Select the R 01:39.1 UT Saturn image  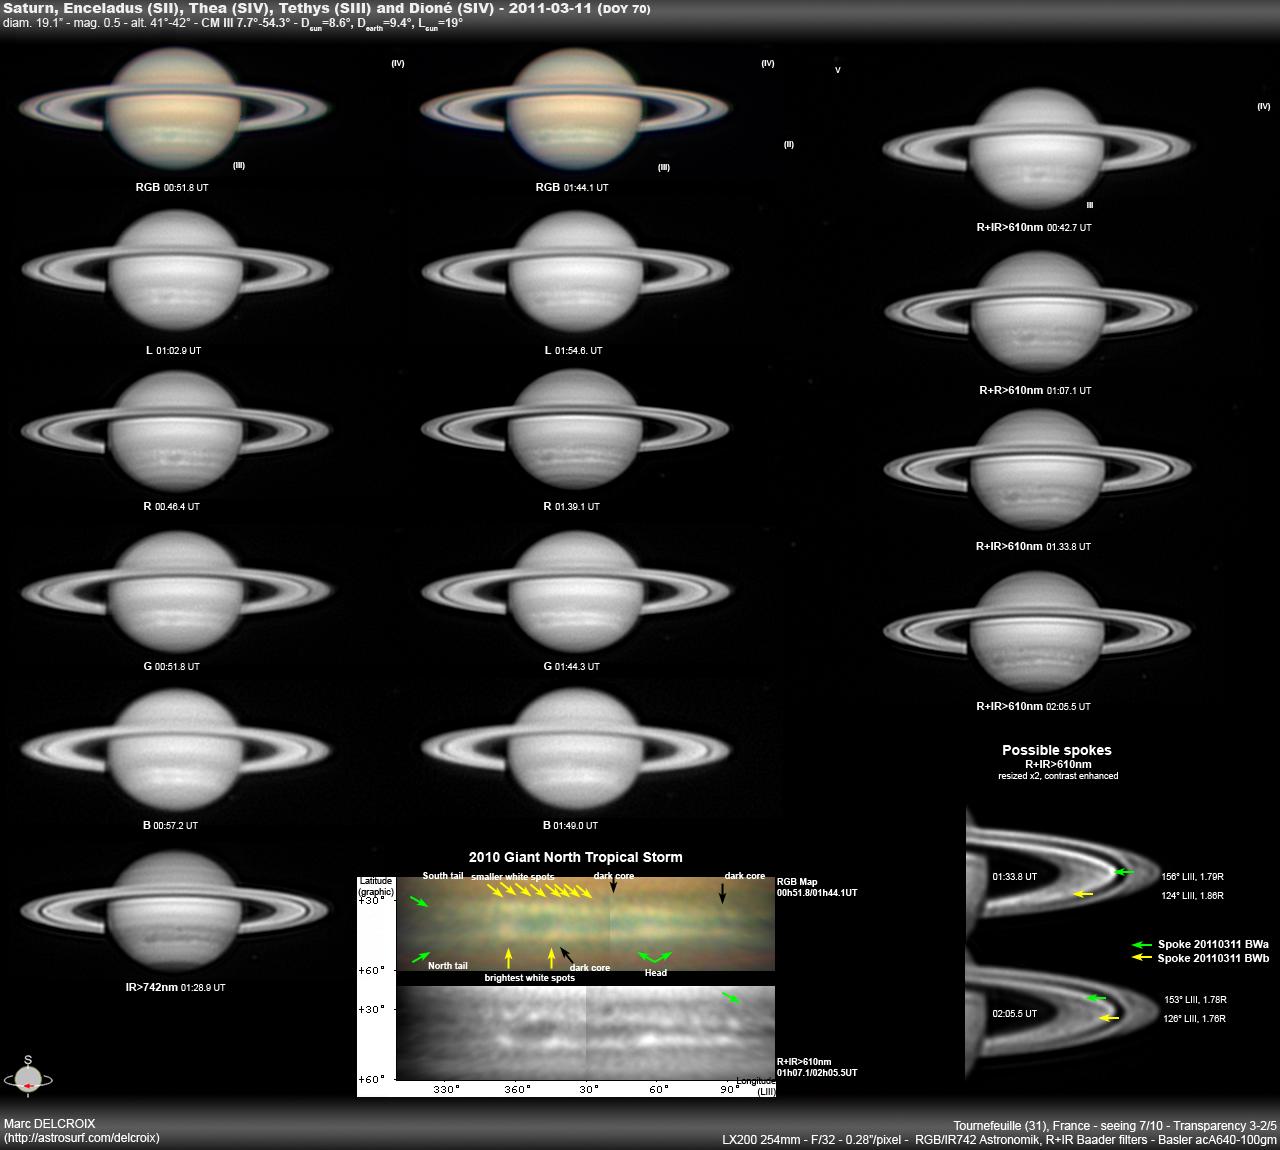(575, 430)
